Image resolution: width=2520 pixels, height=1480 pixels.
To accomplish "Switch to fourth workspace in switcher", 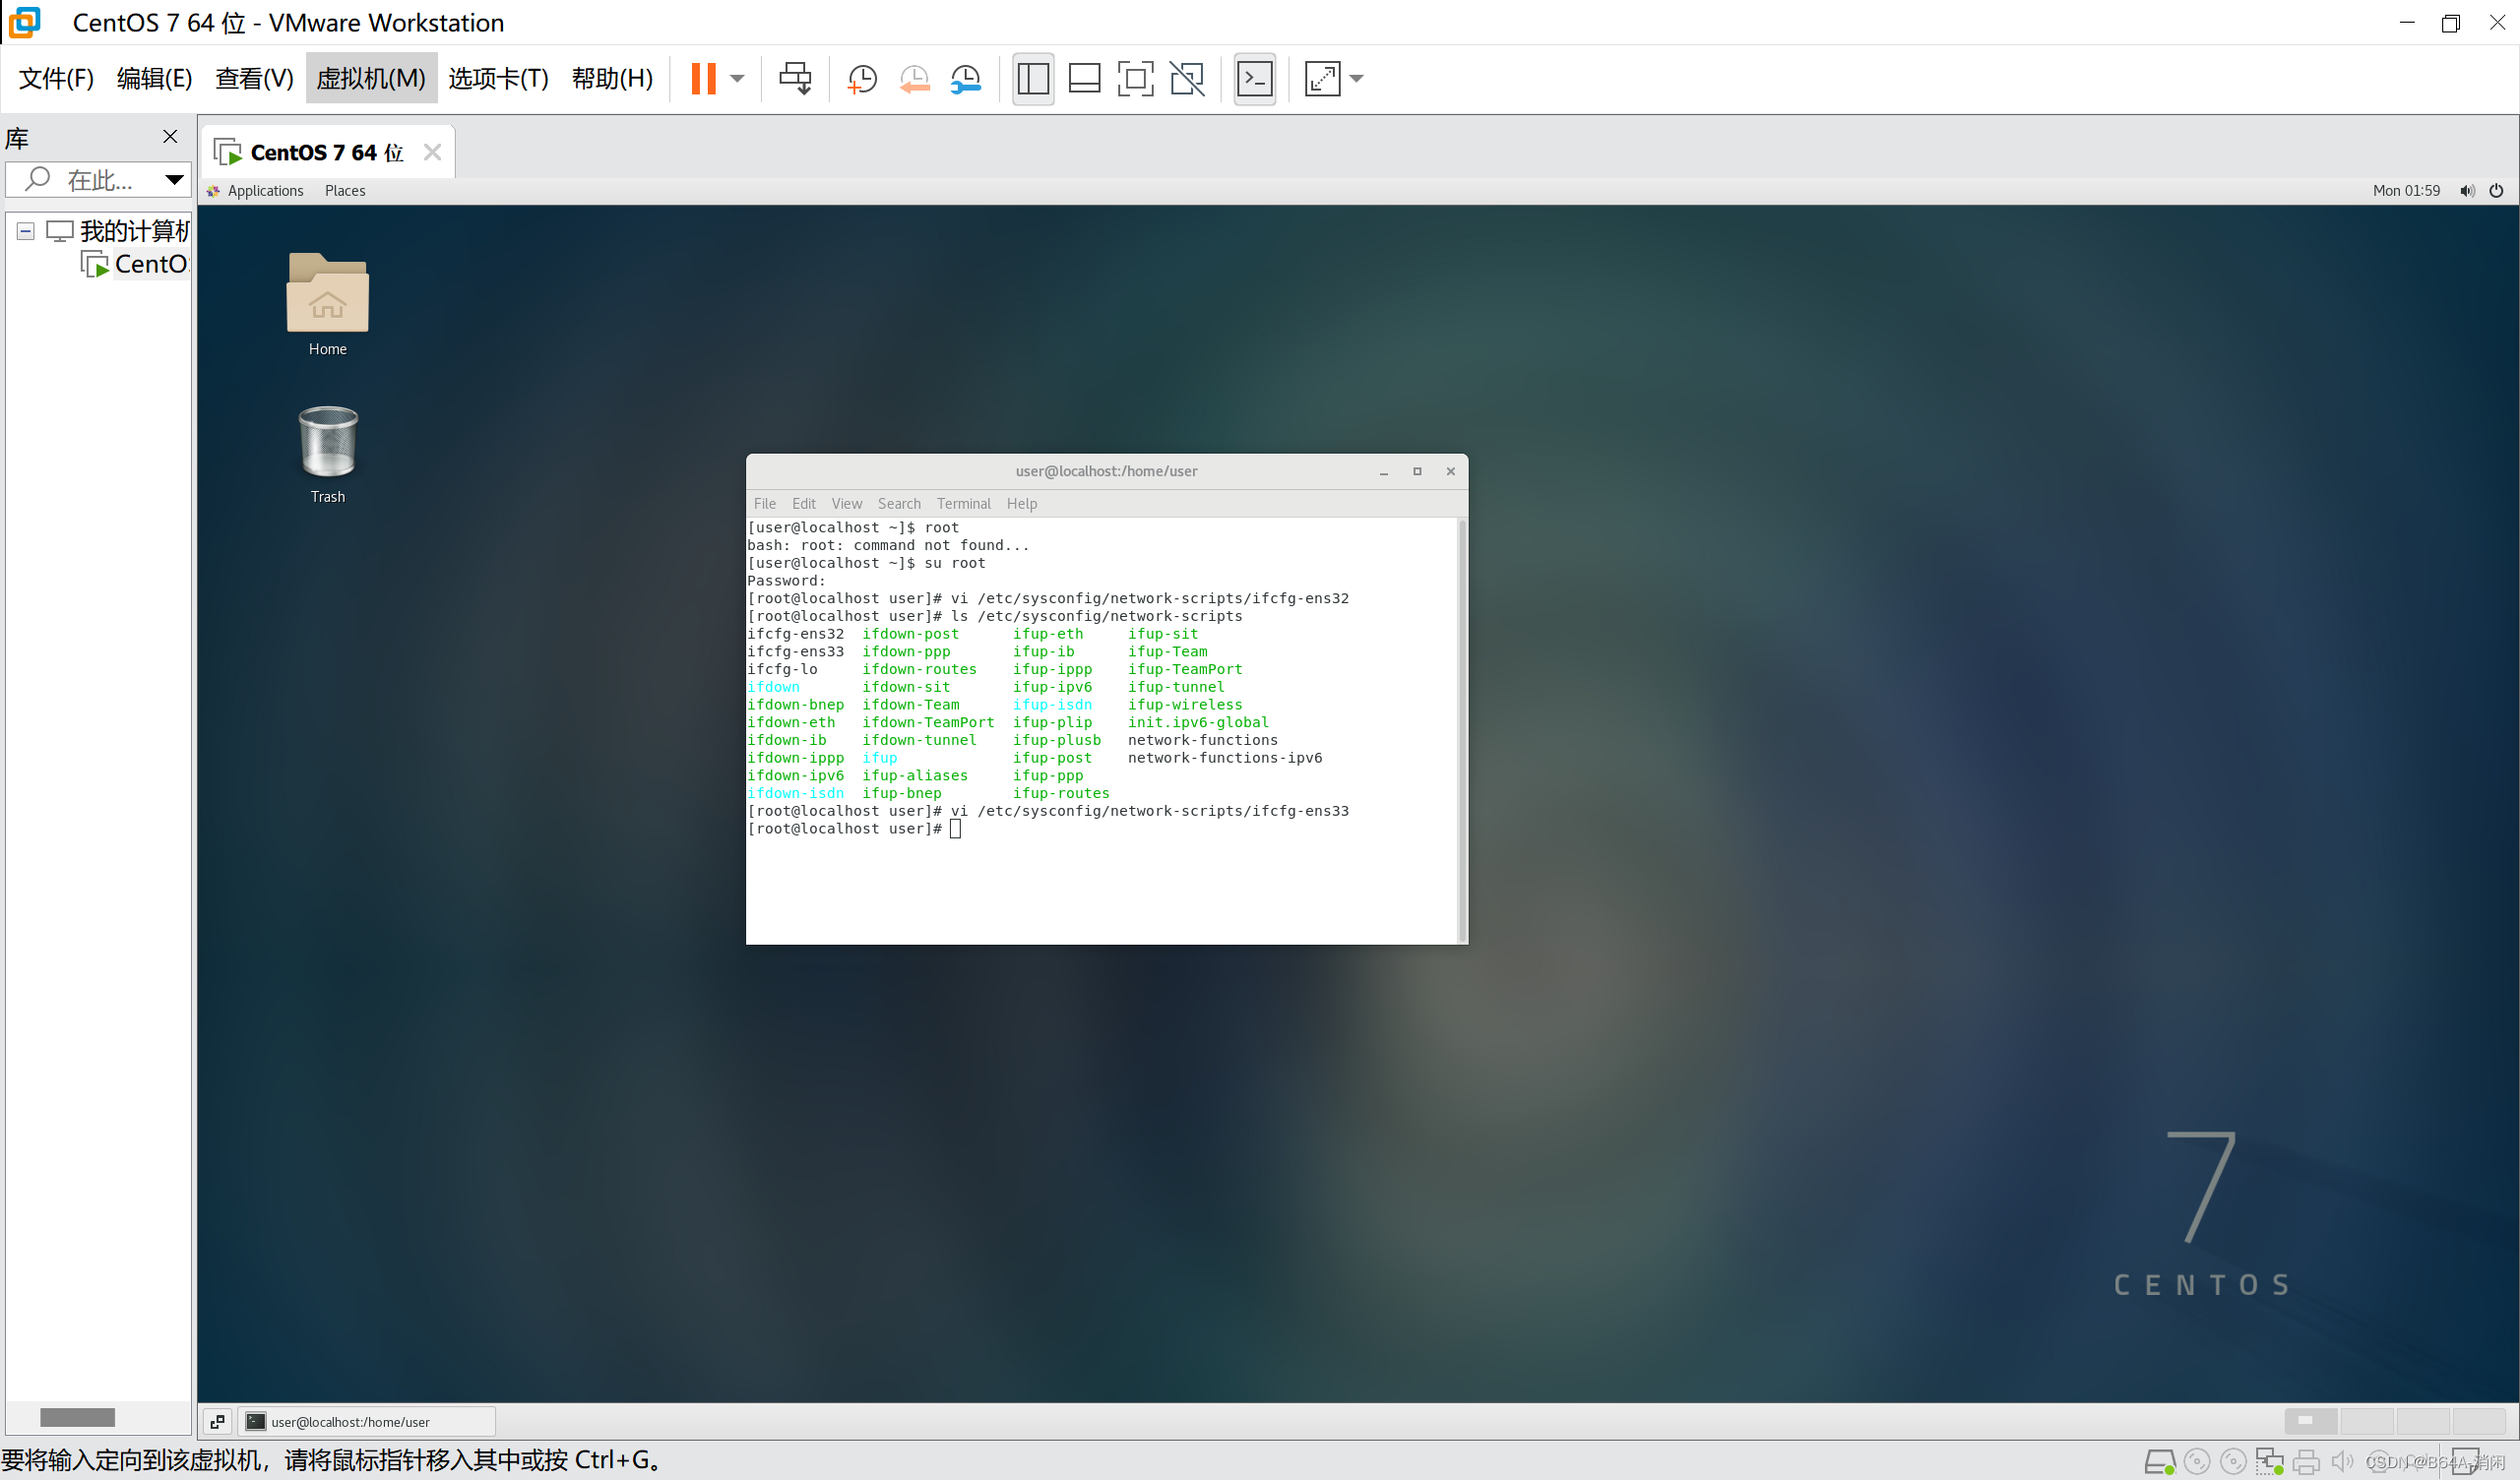I will [x=2478, y=1421].
